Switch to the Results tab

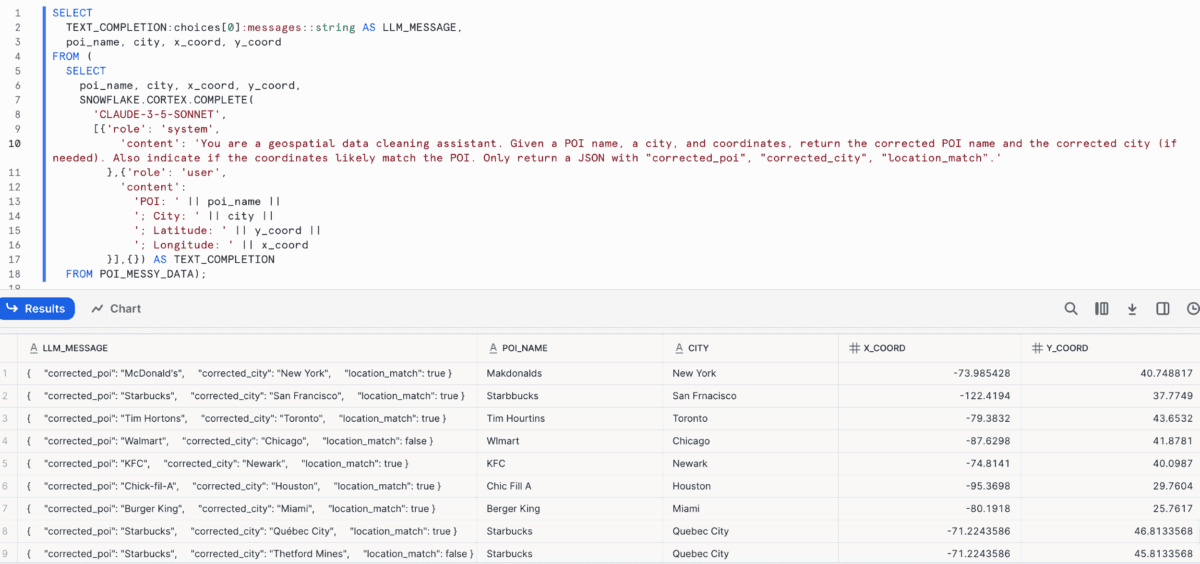pyautogui.click(x=38, y=309)
